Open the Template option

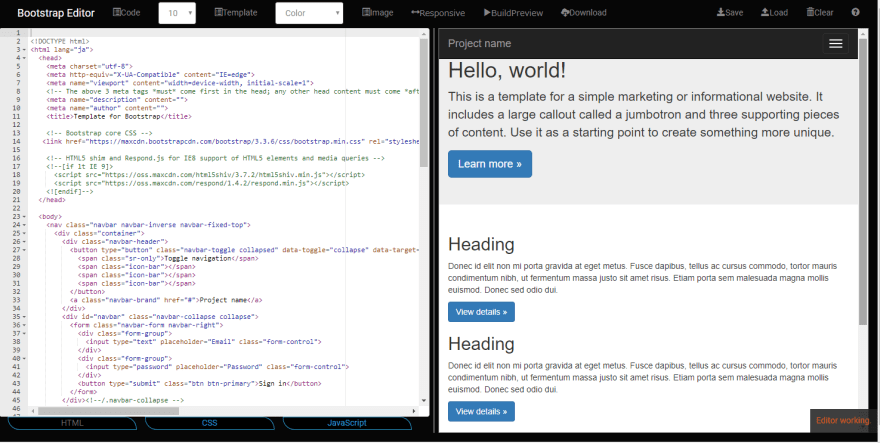click(236, 12)
